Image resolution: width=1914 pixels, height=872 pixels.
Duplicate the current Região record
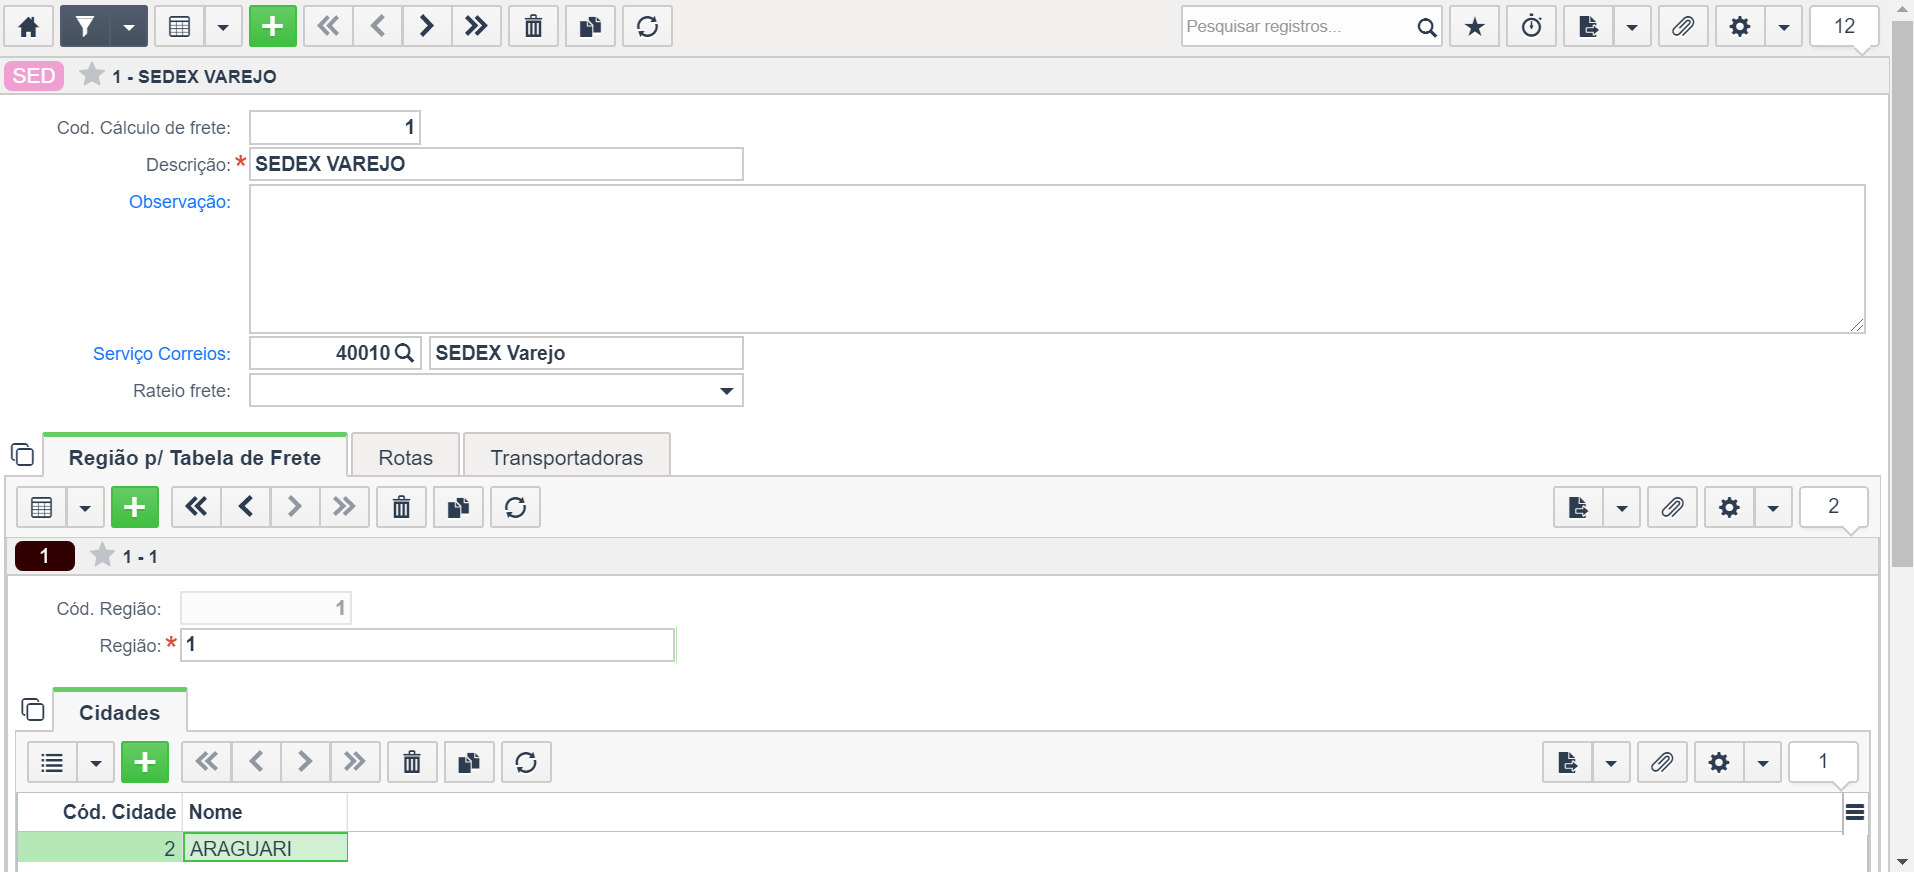(x=459, y=507)
